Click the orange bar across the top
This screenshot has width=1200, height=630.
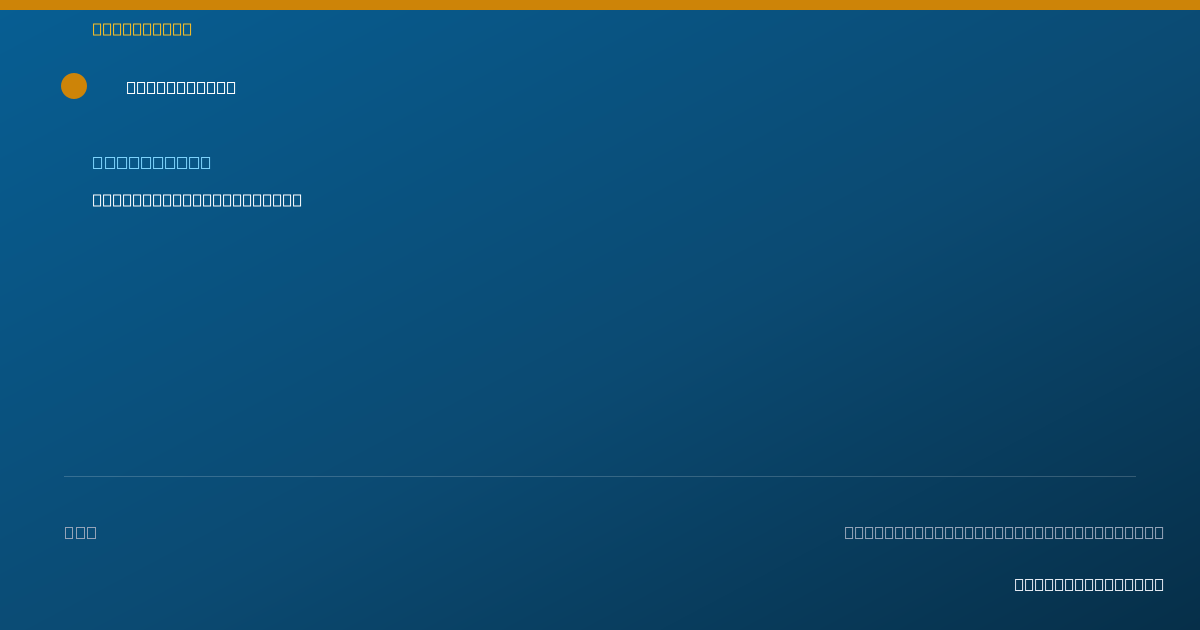600,5
